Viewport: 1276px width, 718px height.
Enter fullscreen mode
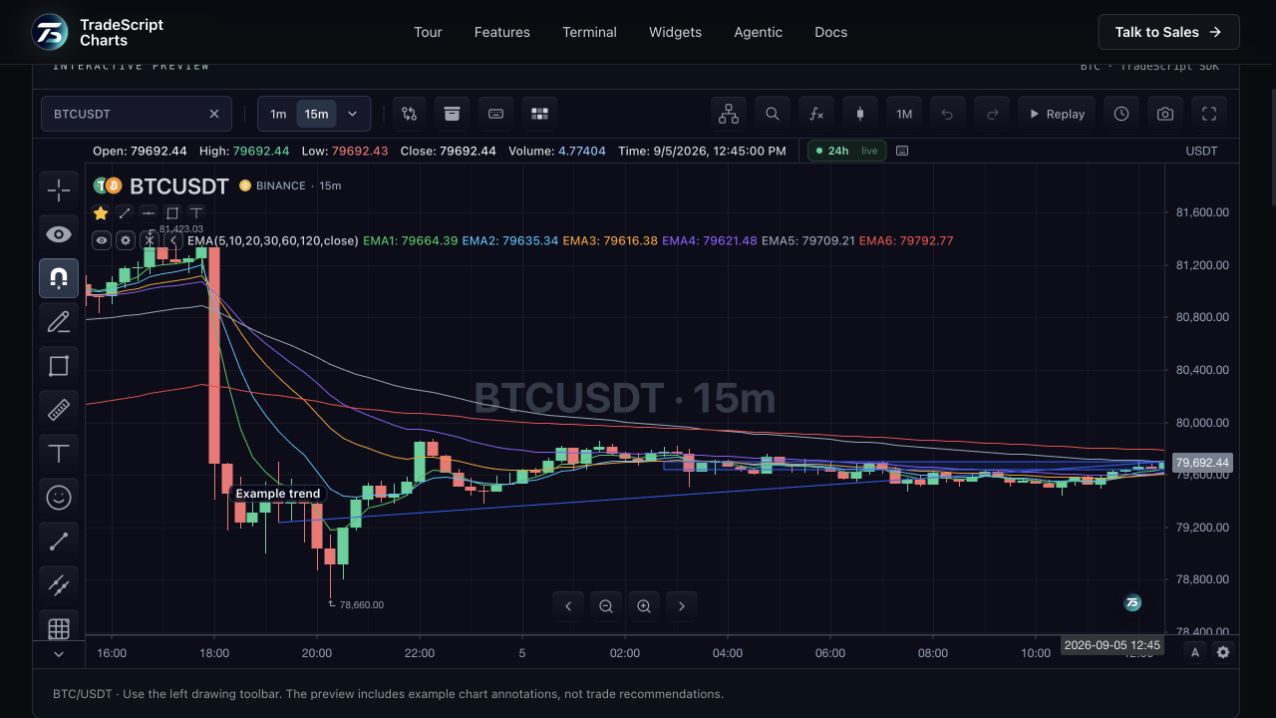[x=1209, y=114]
